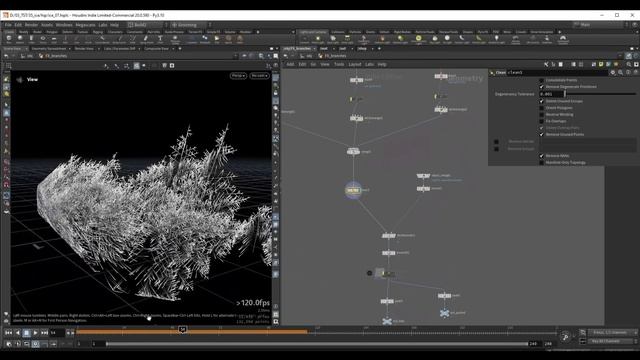Add a Point Light from shelf
Viewport: 640px width, 360px height.
click(318, 39)
